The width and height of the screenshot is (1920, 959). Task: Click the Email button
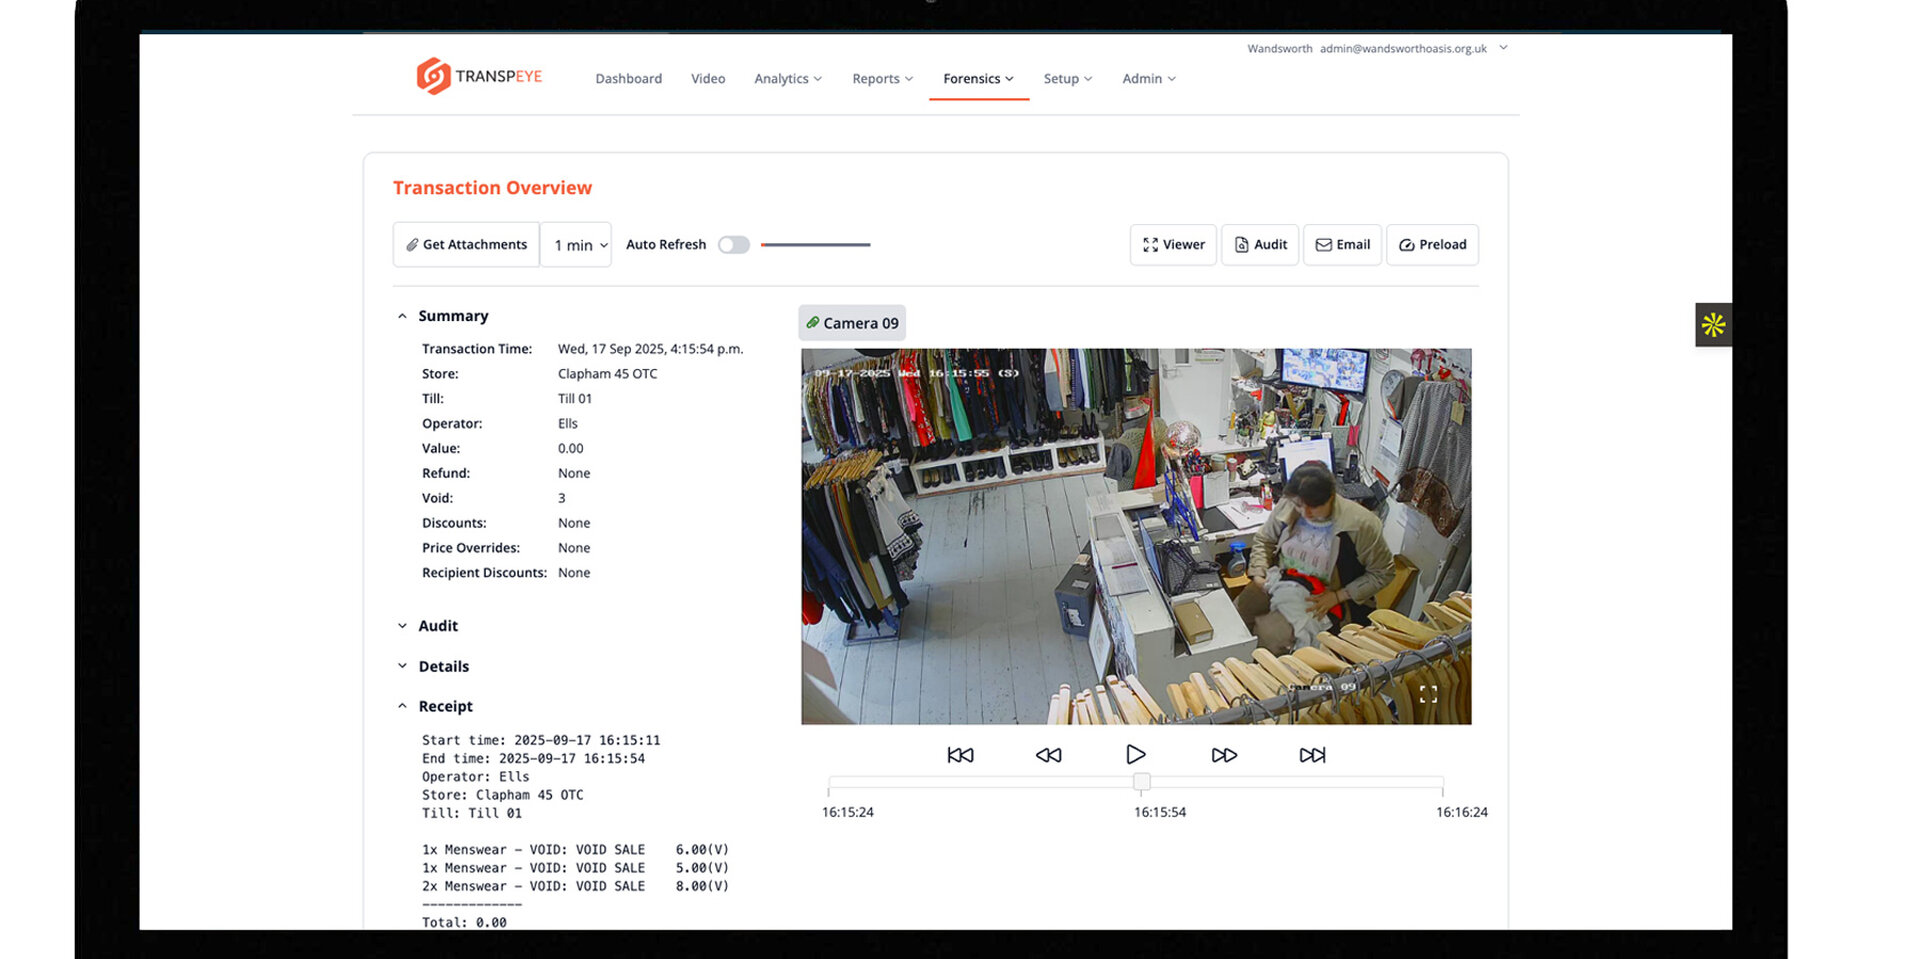(x=1342, y=245)
